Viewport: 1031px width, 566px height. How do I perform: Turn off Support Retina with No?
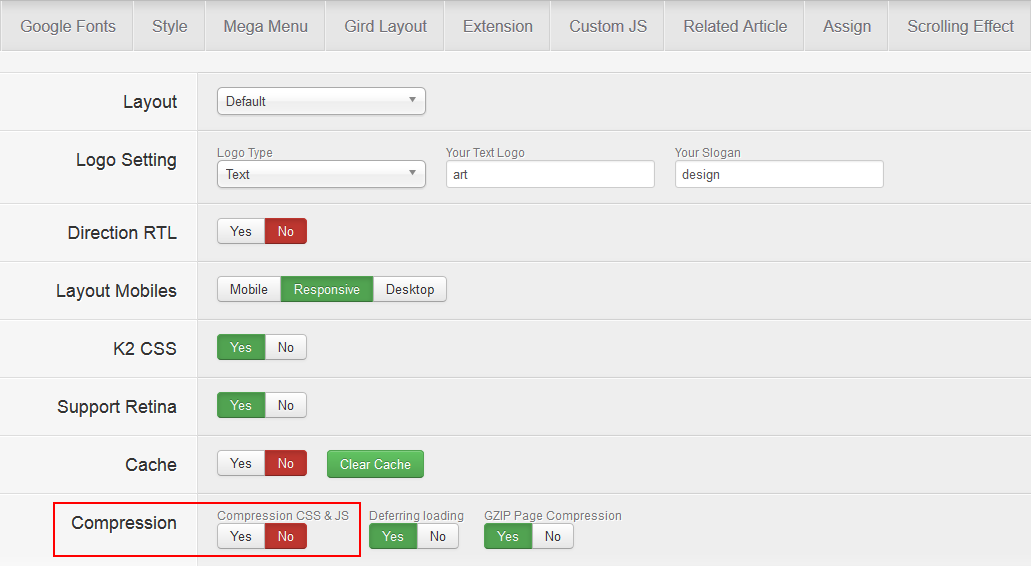286,405
